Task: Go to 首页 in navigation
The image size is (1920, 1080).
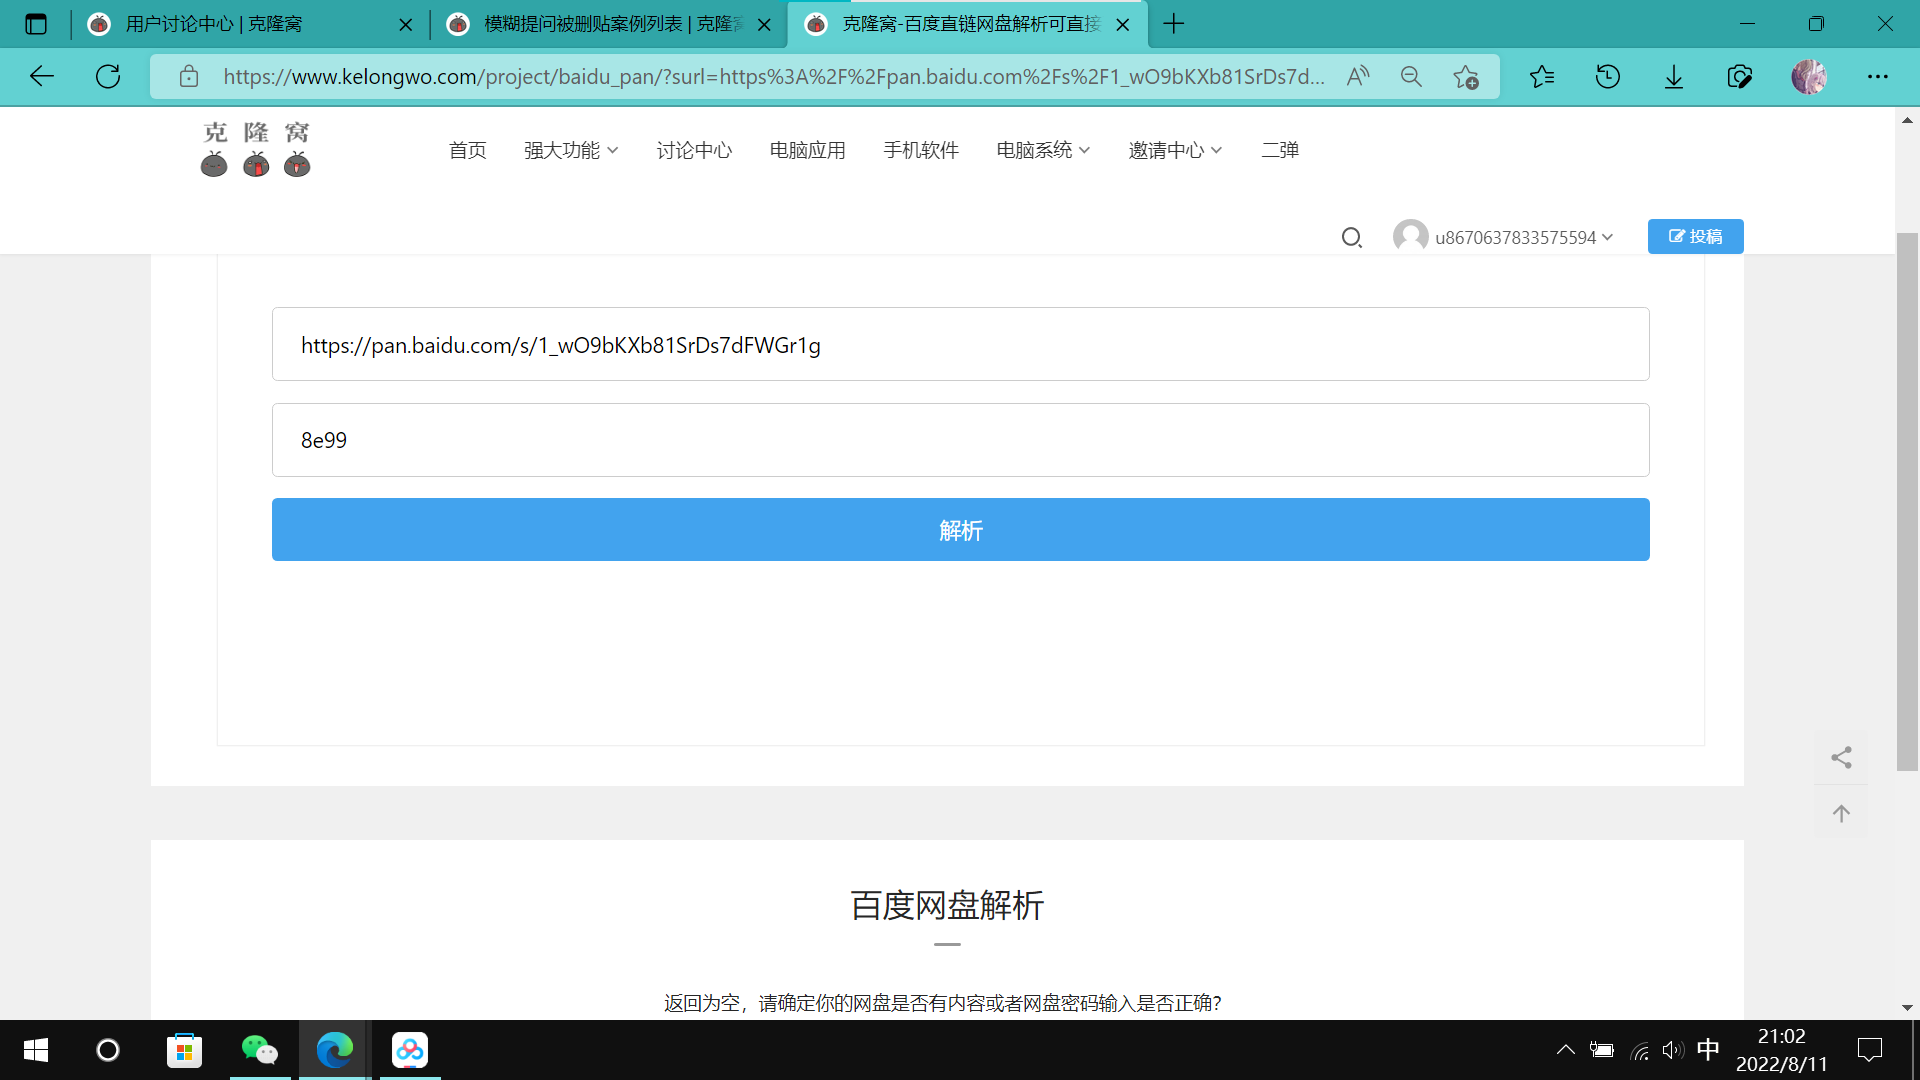Action: pos(468,150)
